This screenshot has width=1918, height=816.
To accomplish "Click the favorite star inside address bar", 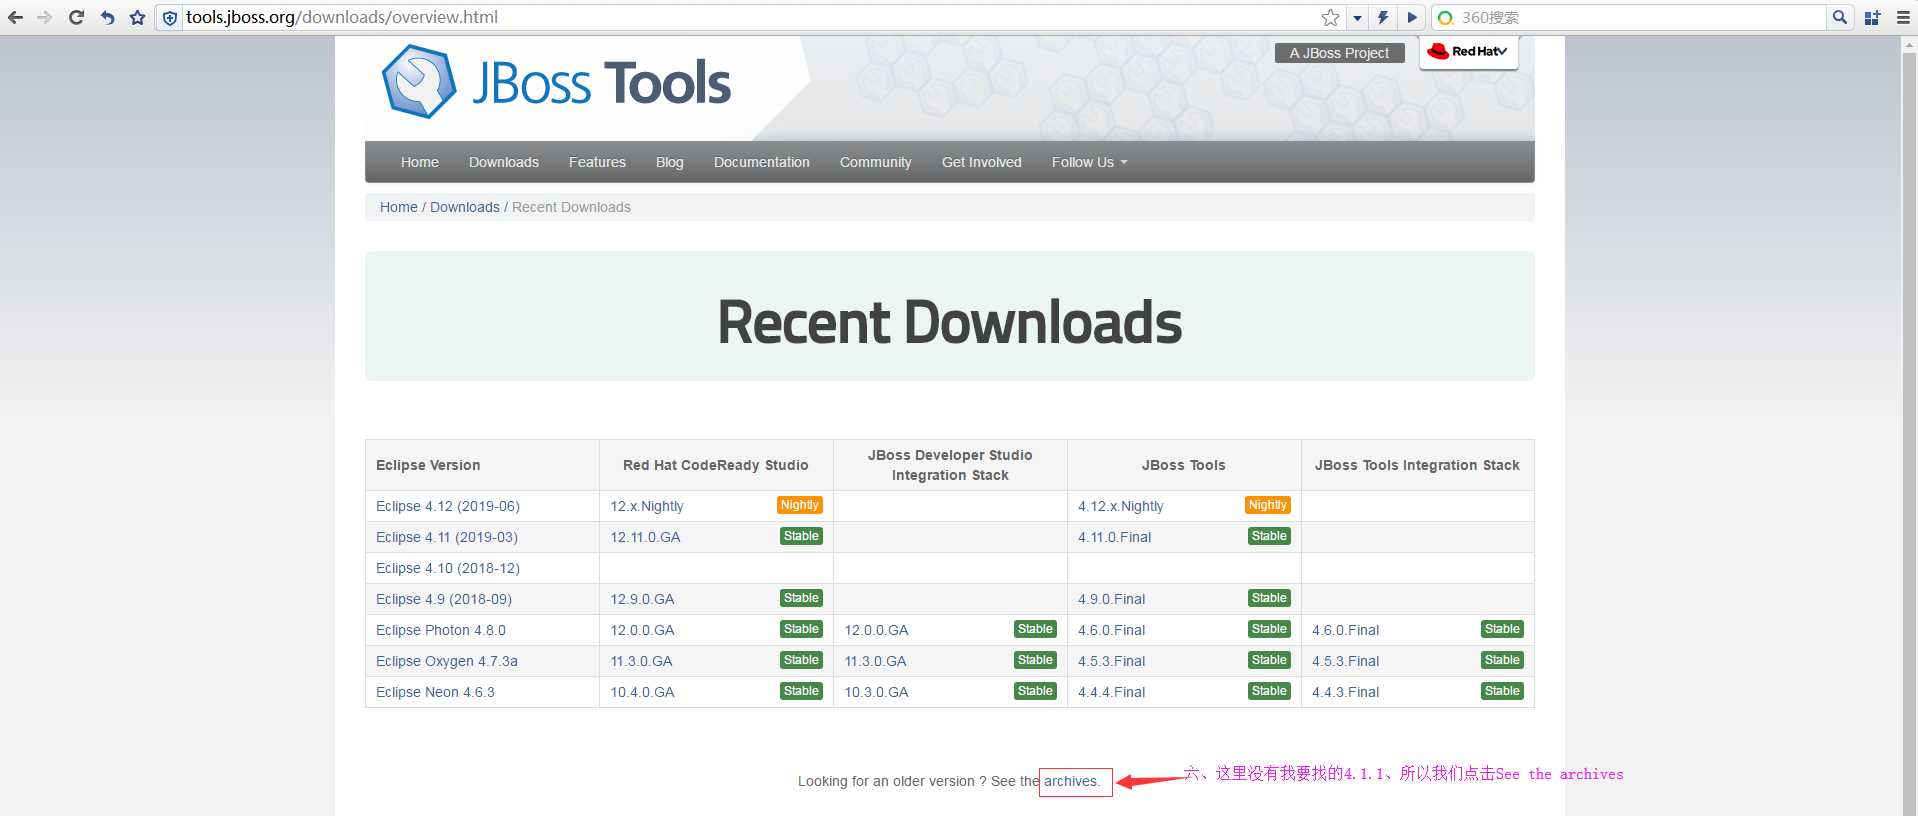I will tap(1330, 17).
